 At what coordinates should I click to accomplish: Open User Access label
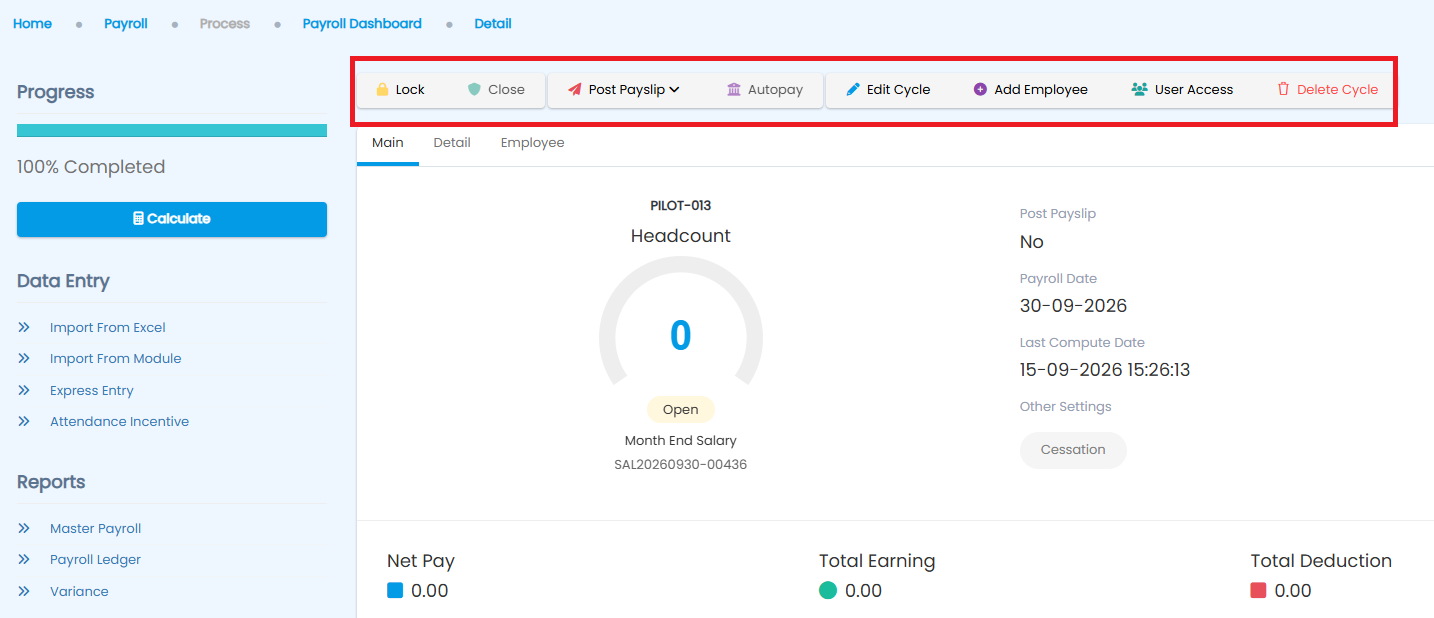tap(1194, 89)
